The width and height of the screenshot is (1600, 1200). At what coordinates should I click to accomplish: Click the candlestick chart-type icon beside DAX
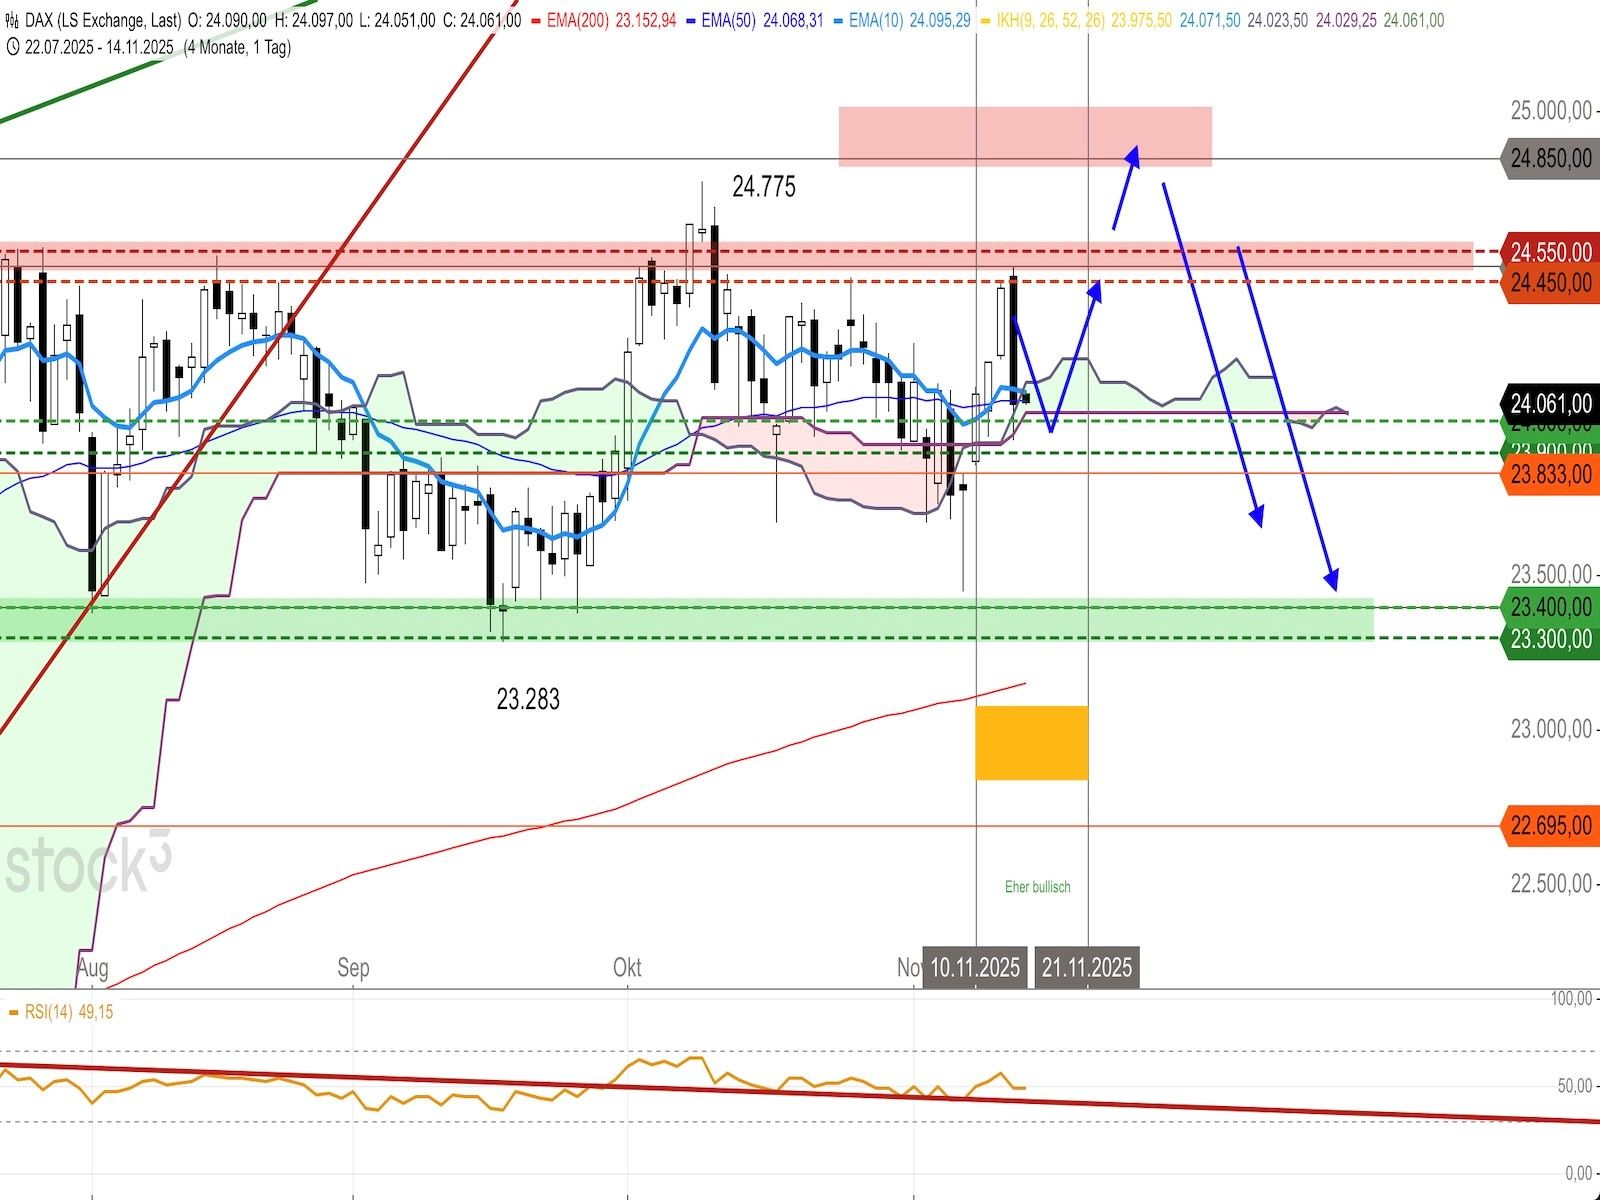(12, 20)
